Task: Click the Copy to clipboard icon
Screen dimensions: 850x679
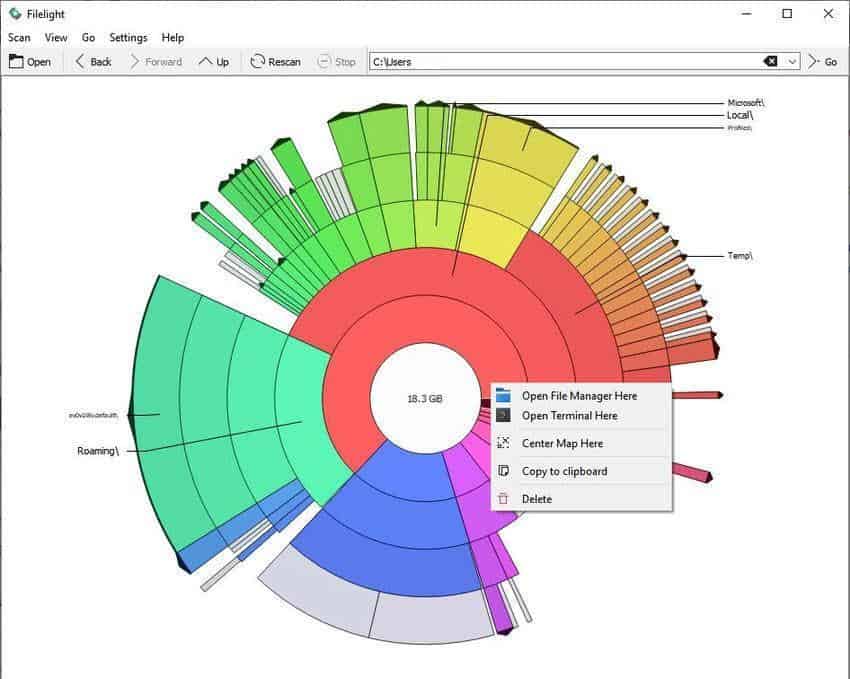Action: click(x=503, y=471)
